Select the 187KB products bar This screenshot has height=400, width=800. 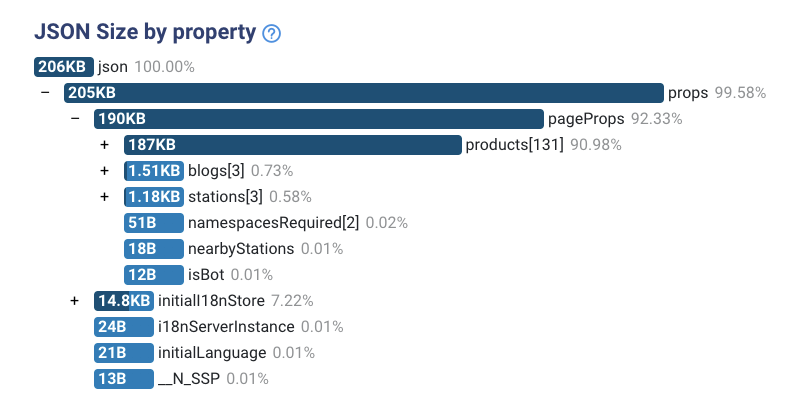click(x=293, y=145)
